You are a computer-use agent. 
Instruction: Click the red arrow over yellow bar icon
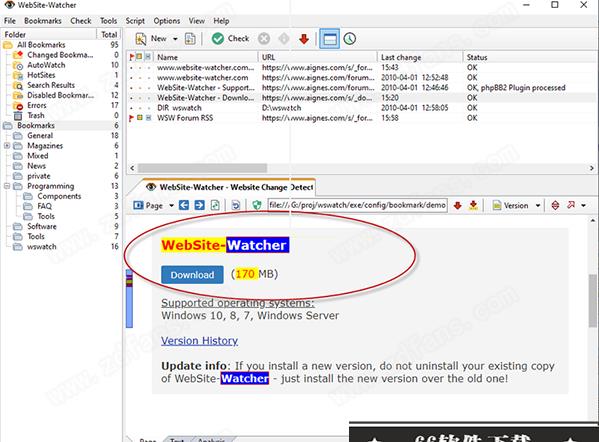[473, 206]
